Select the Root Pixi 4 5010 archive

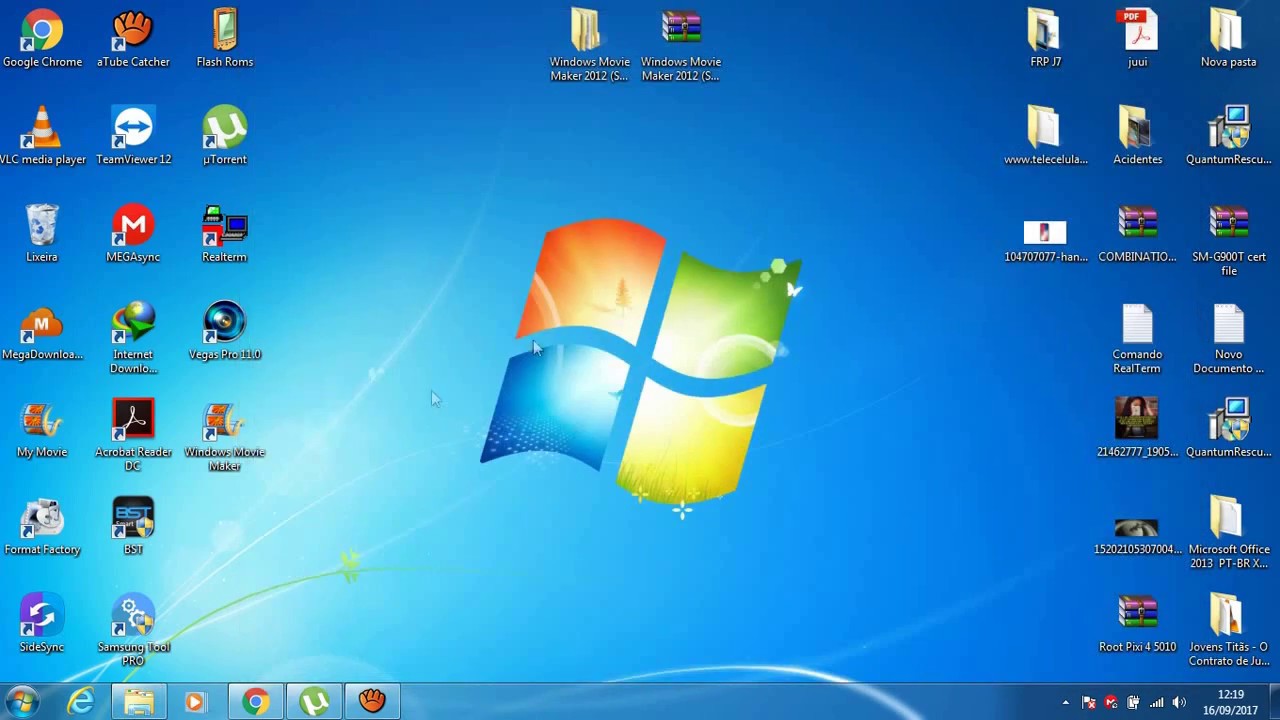1138,623
